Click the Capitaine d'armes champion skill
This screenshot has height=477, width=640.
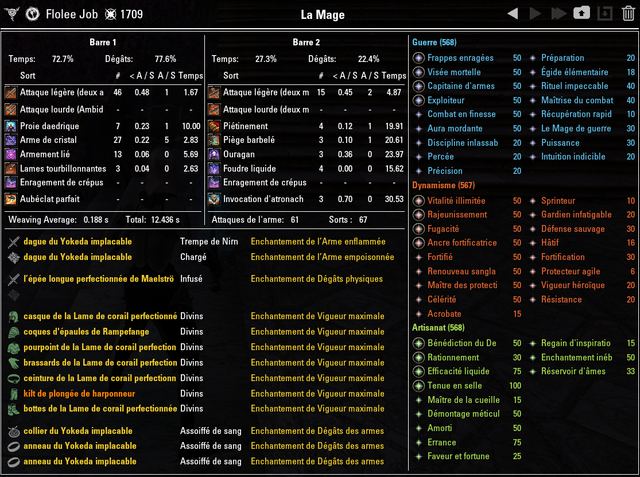click(461, 86)
